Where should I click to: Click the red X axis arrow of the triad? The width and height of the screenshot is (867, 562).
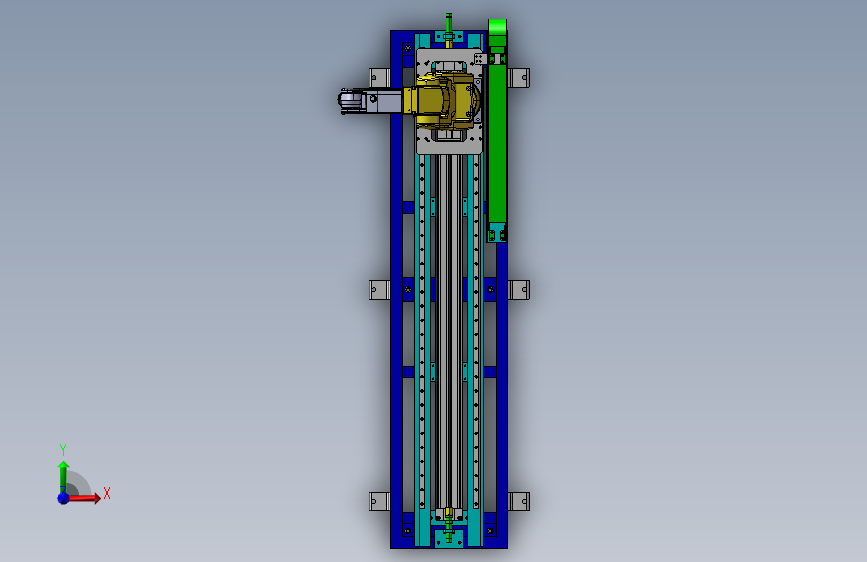[x=84, y=498]
